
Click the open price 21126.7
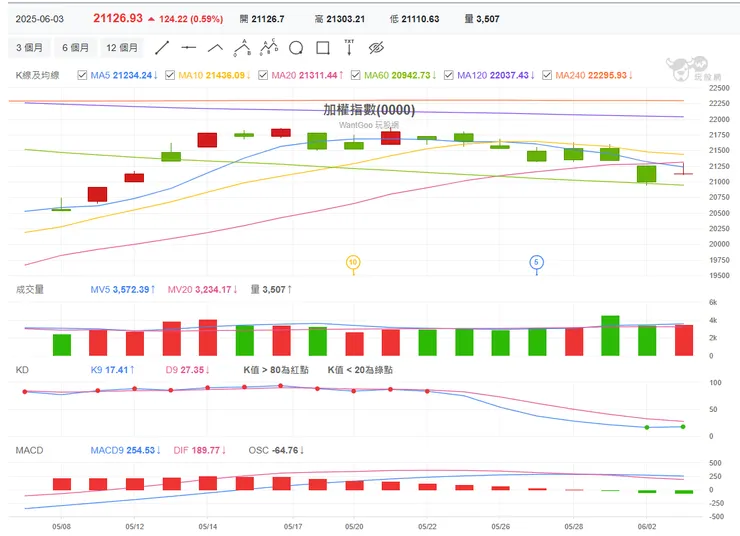[268, 19]
